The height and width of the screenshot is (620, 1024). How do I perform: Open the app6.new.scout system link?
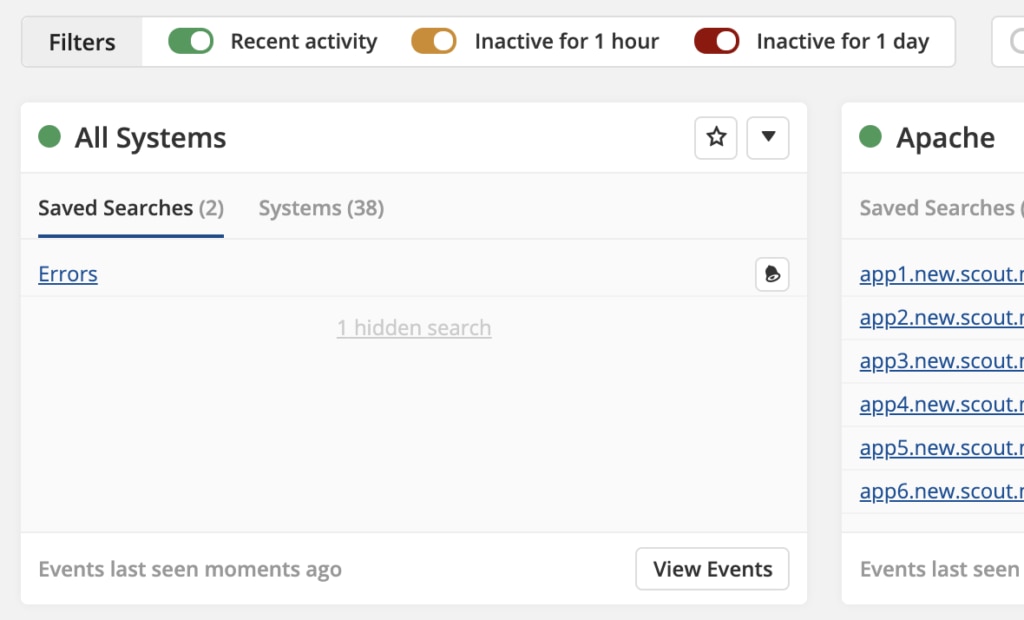pyautogui.click(x=942, y=491)
